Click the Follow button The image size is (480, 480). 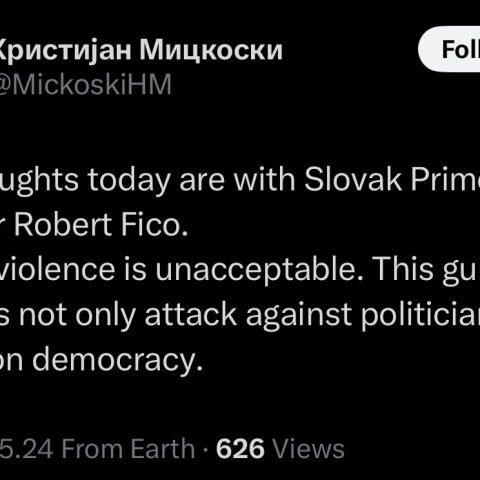(x=449, y=49)
